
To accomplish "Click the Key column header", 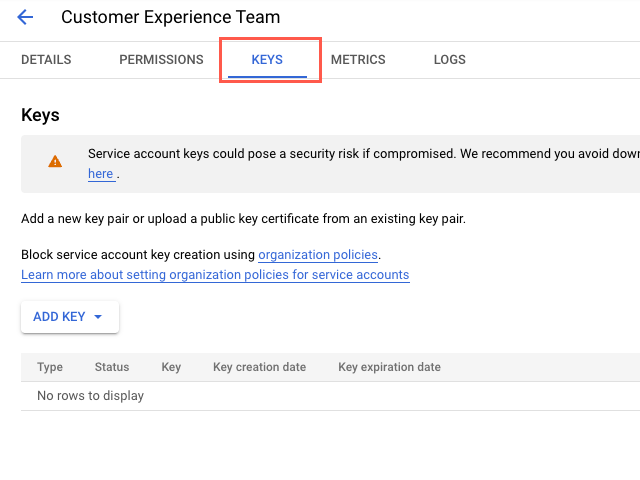I will [x=171, y=367].
